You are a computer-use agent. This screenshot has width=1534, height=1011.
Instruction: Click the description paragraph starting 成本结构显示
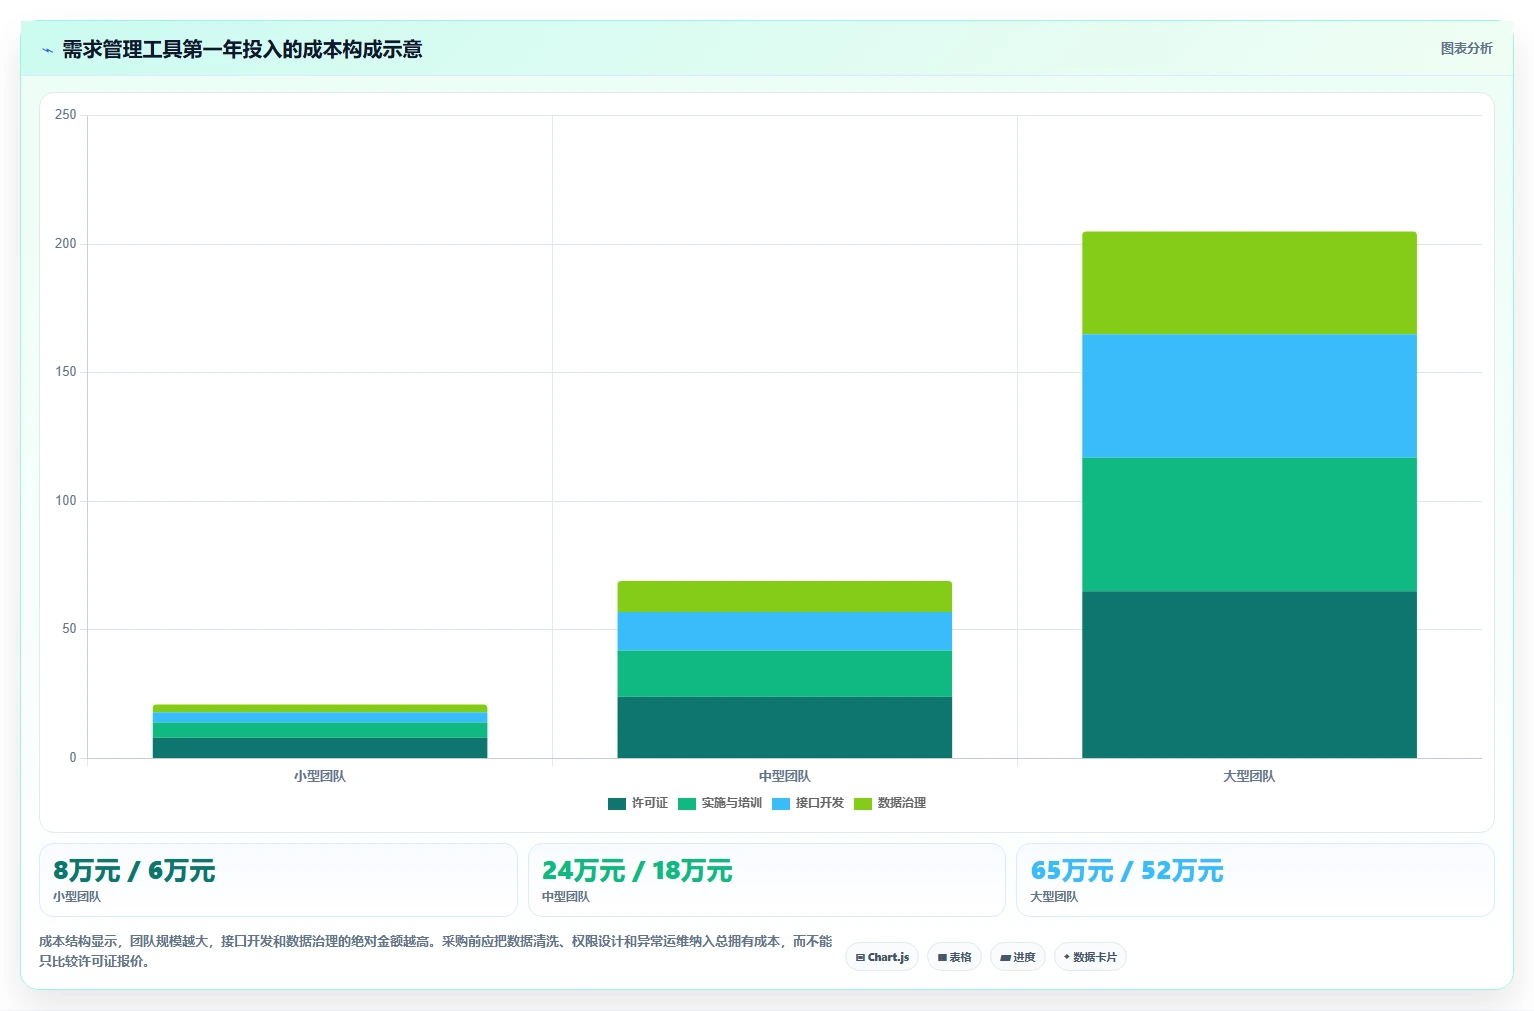click(x=436, y=951)
